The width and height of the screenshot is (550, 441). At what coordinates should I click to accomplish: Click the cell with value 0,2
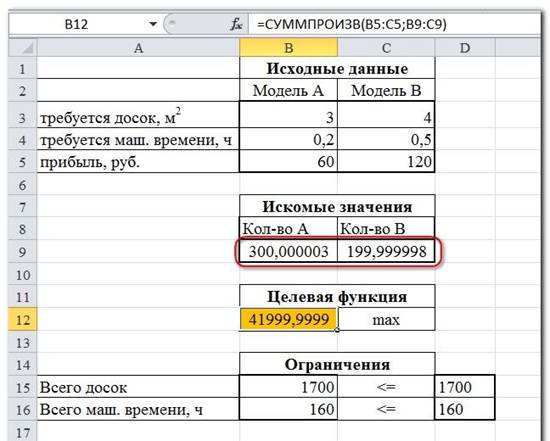pyautogui.click(x=288, y=139)
